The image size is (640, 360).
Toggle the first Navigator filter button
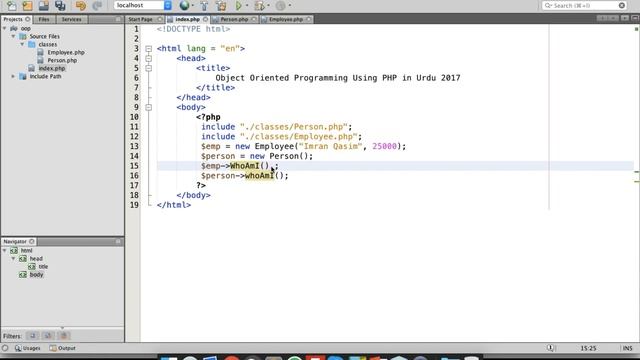(32, 336)
